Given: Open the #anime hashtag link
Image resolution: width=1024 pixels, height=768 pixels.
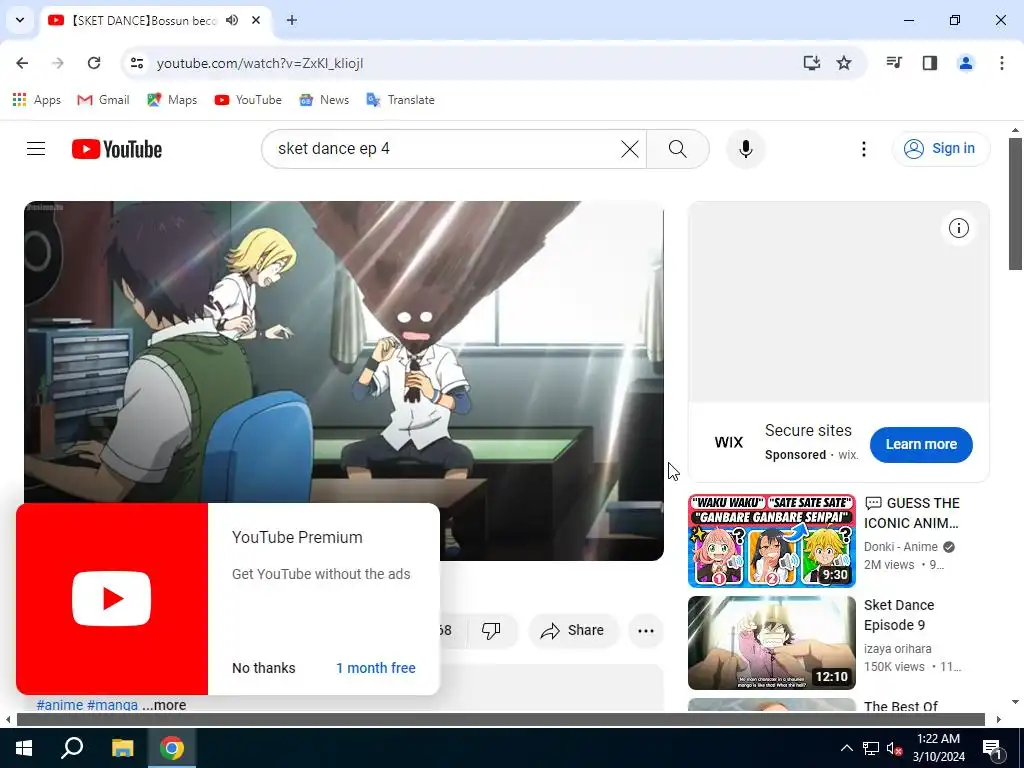Looking at the screenshot, I should (x=60, y=705).
